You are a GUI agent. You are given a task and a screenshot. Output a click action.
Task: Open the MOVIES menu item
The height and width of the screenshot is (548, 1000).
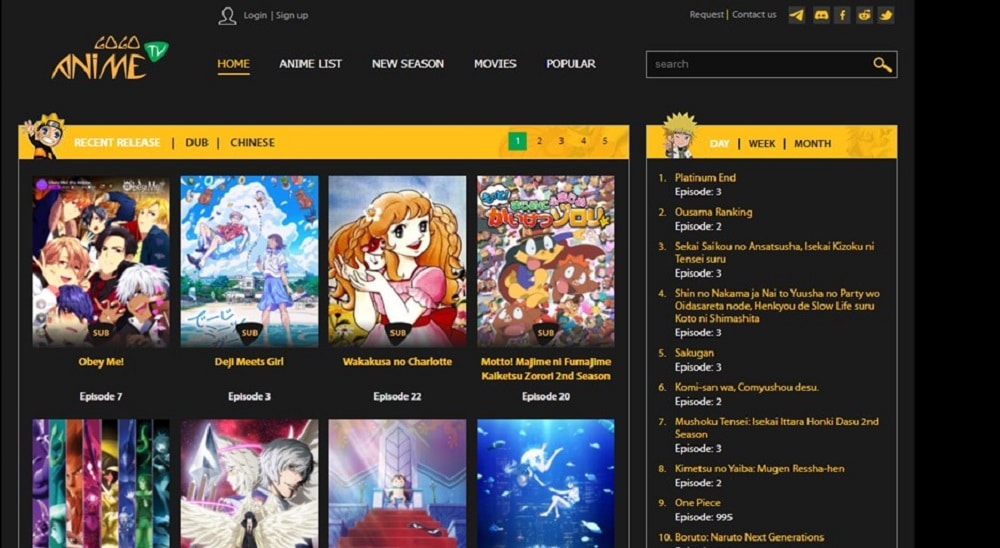pyautogui.click(x=495, y=64)
